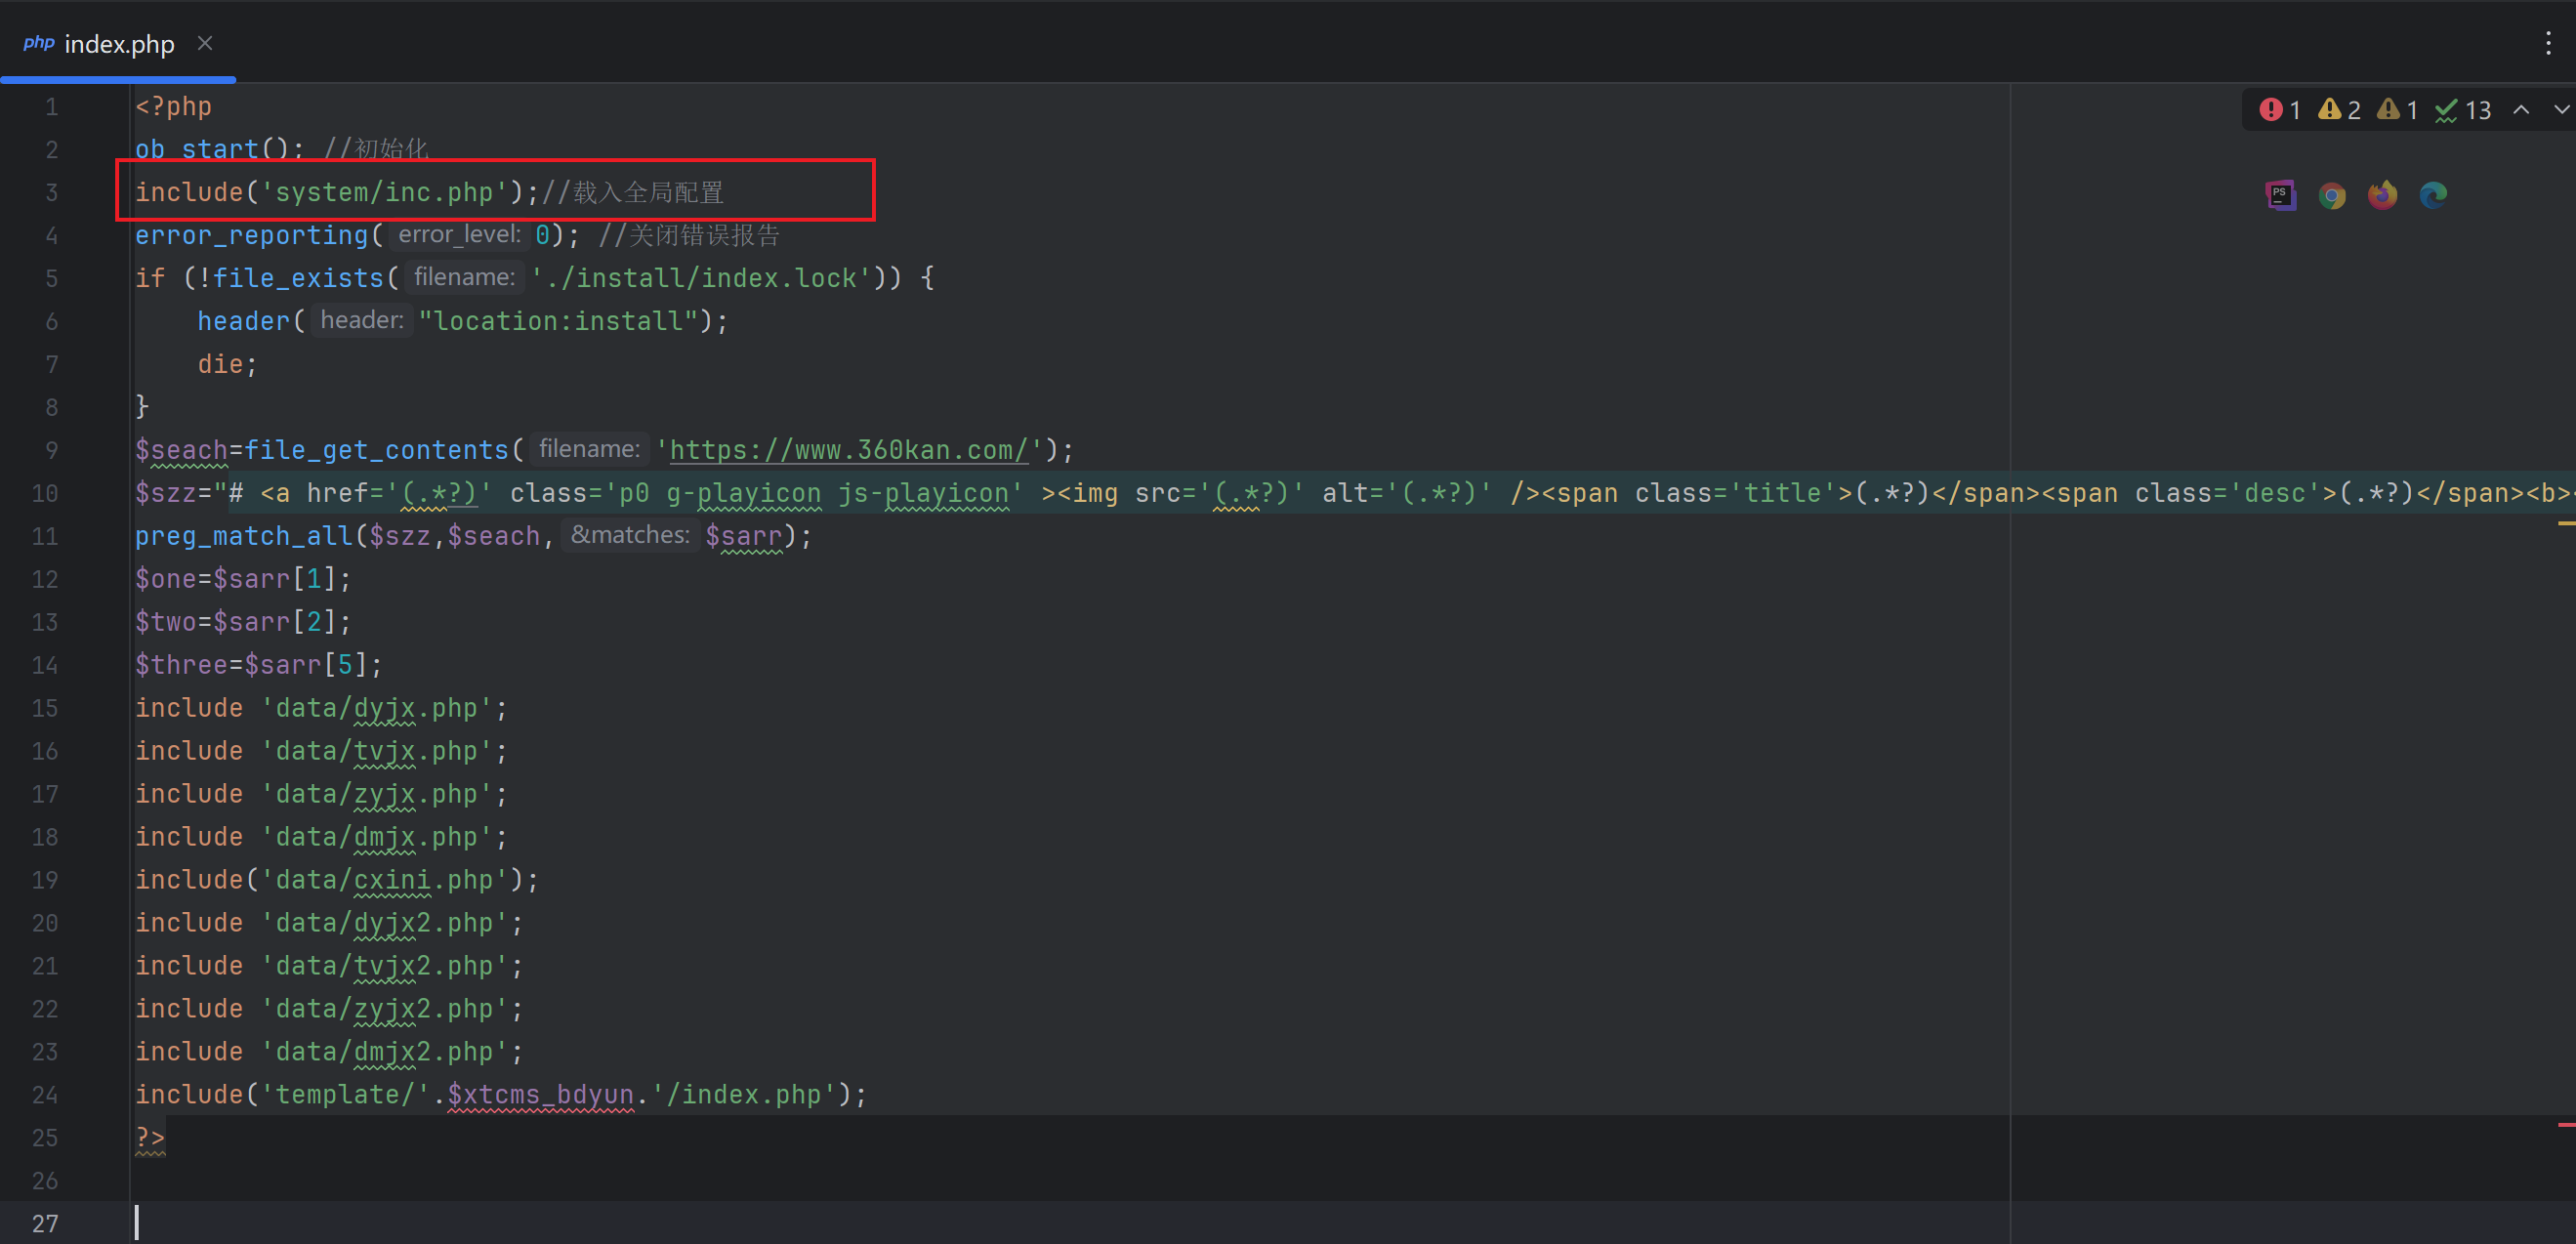Click the PHP file type icon on tab
Viewport: 2576px width, 1244px height.
[x=38, y=43]
